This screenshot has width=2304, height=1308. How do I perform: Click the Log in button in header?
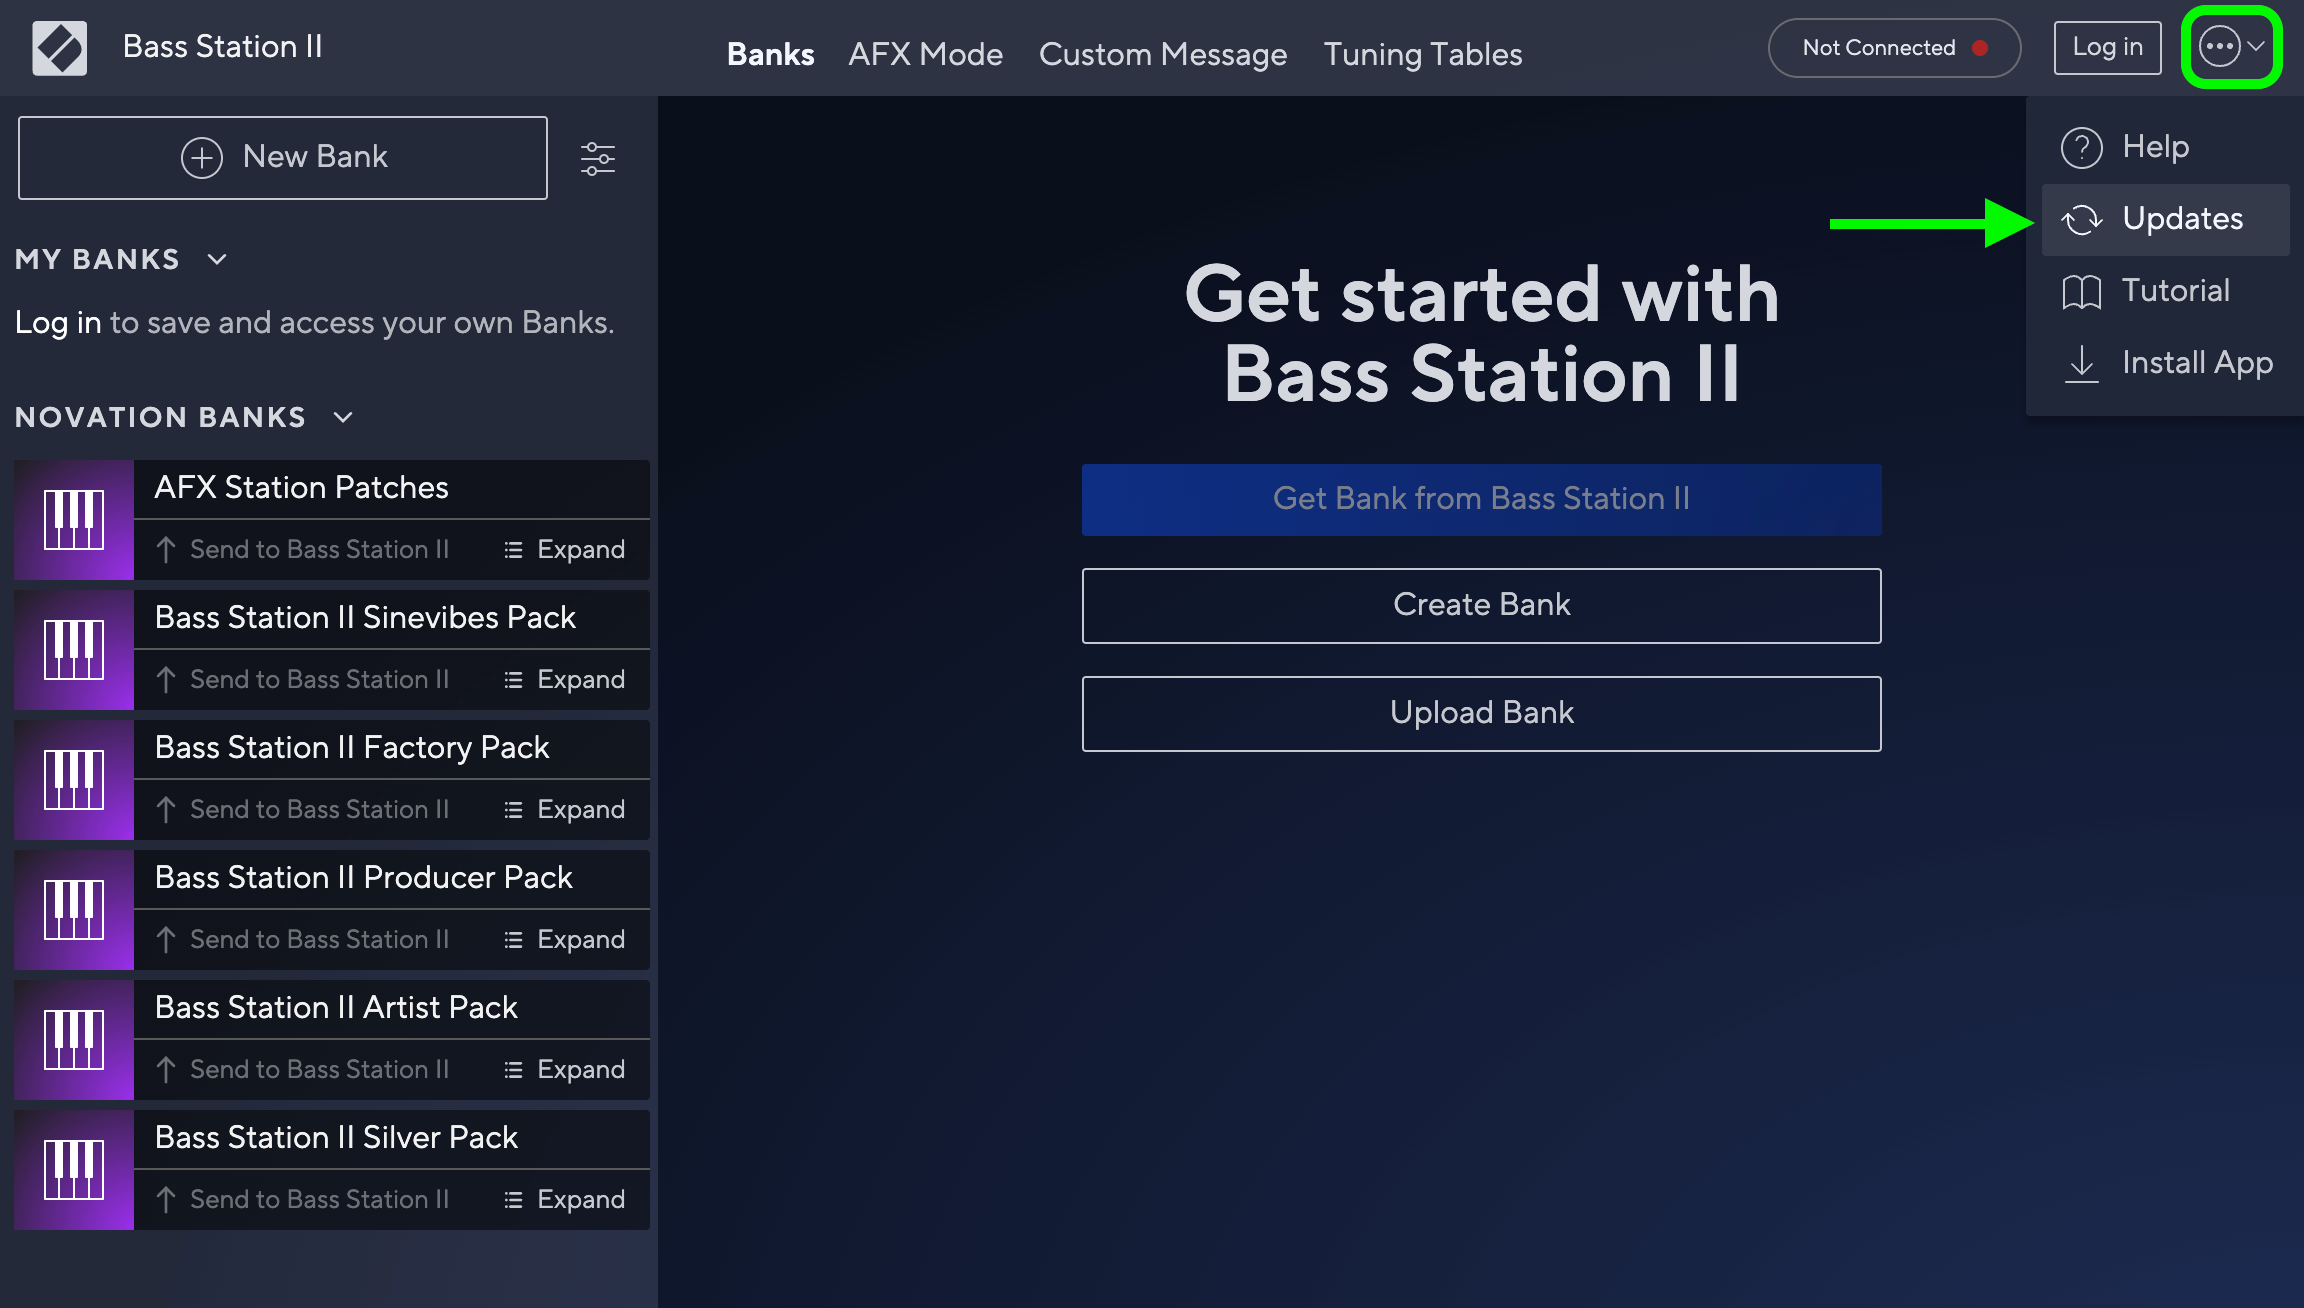[x=2107, y=47]
